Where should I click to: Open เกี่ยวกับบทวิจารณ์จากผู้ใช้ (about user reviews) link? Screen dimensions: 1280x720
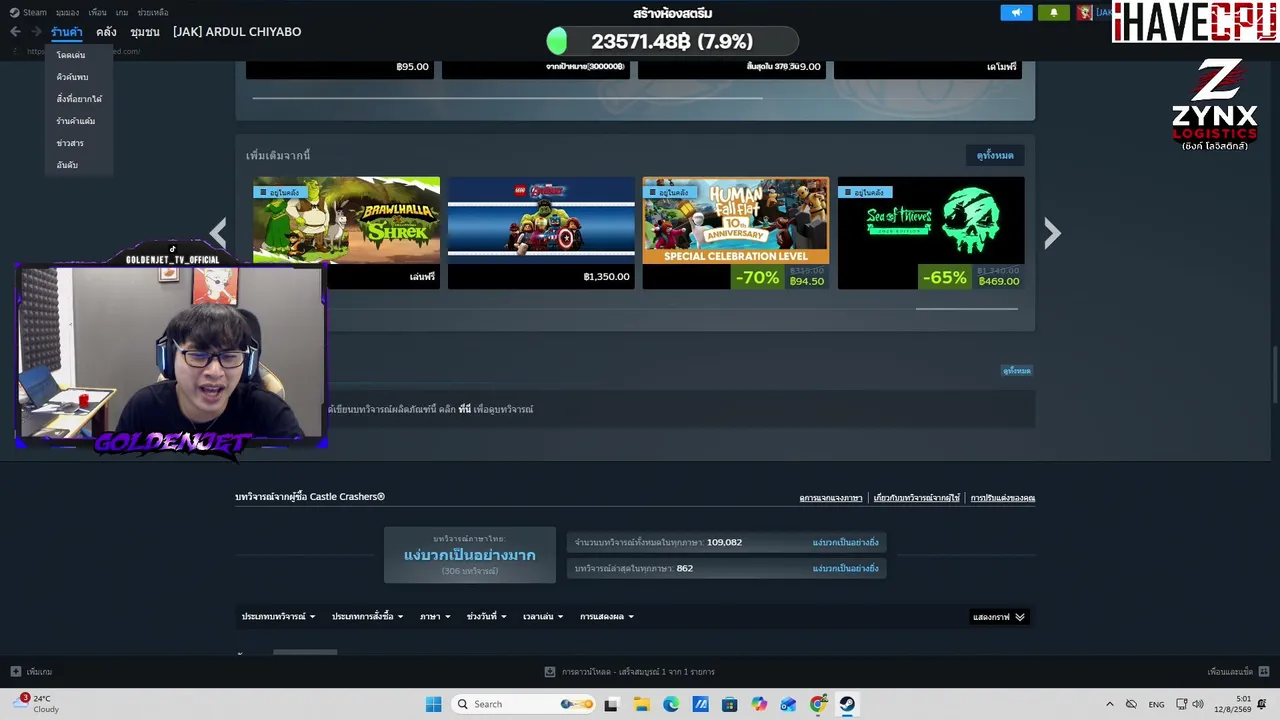pos(917,498)
